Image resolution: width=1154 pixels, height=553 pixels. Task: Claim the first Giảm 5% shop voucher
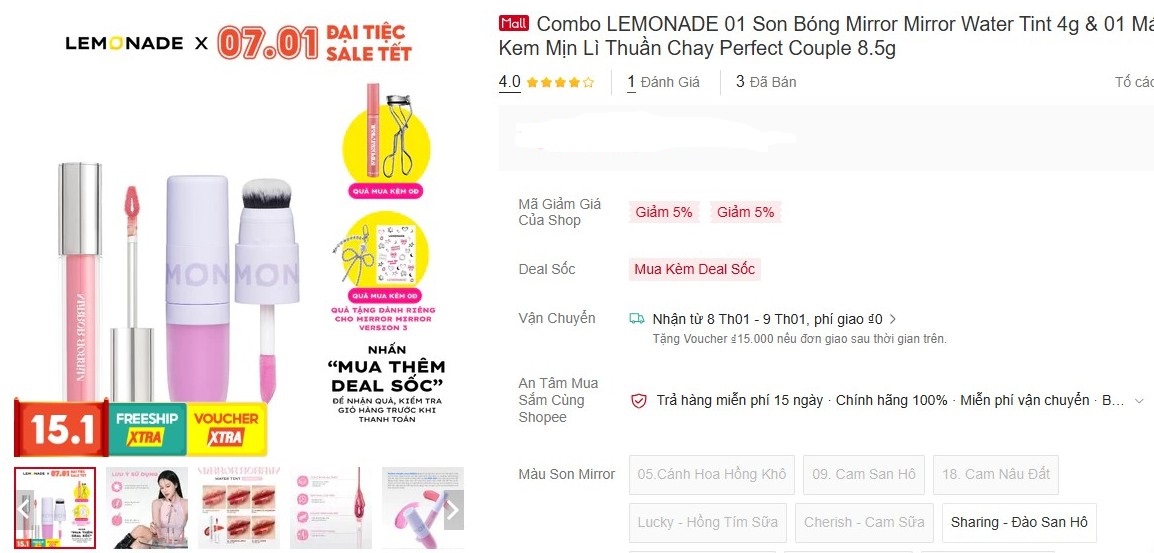point(663,212)
